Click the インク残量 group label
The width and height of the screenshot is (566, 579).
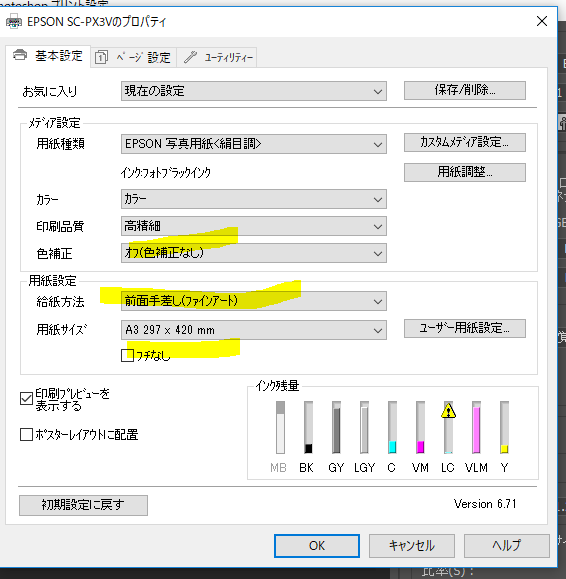[277, 386]
